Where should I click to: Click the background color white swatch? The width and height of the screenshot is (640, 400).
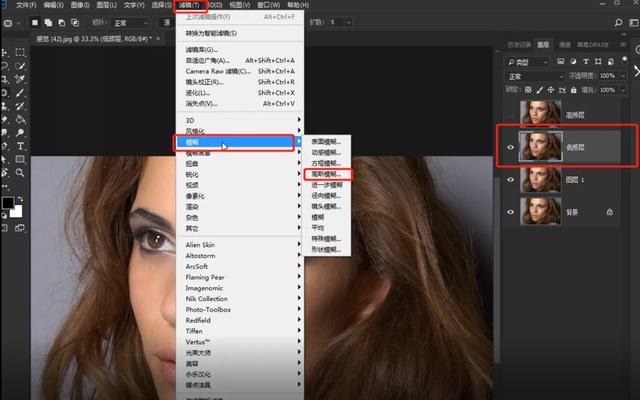click(x=17, y=212)
